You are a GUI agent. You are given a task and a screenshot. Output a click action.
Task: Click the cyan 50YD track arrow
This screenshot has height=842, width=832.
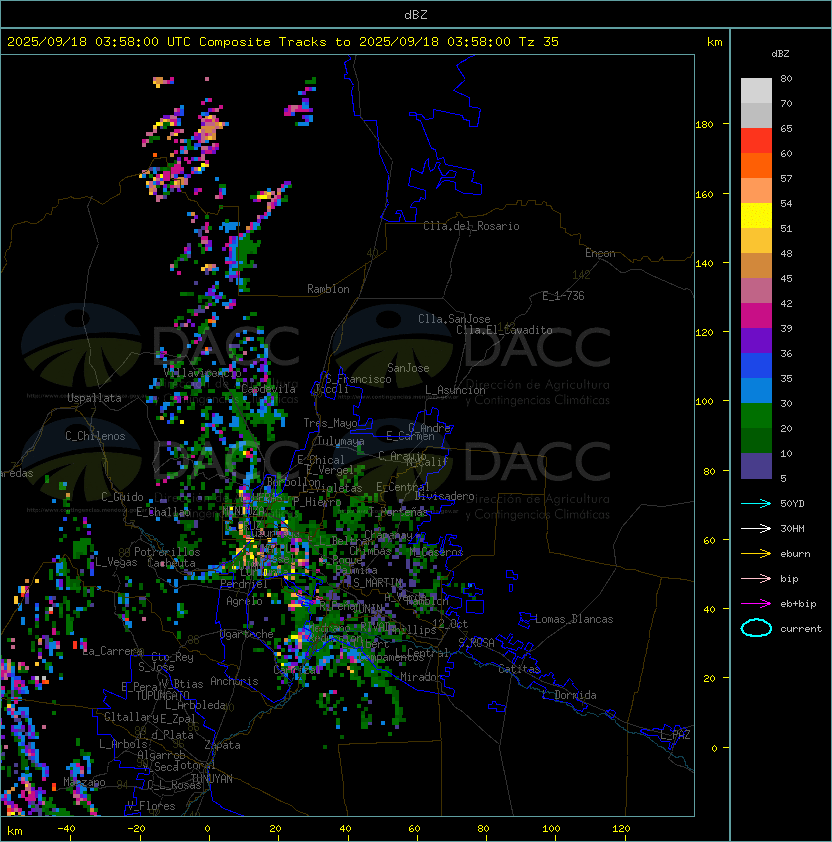click(756, 503)
